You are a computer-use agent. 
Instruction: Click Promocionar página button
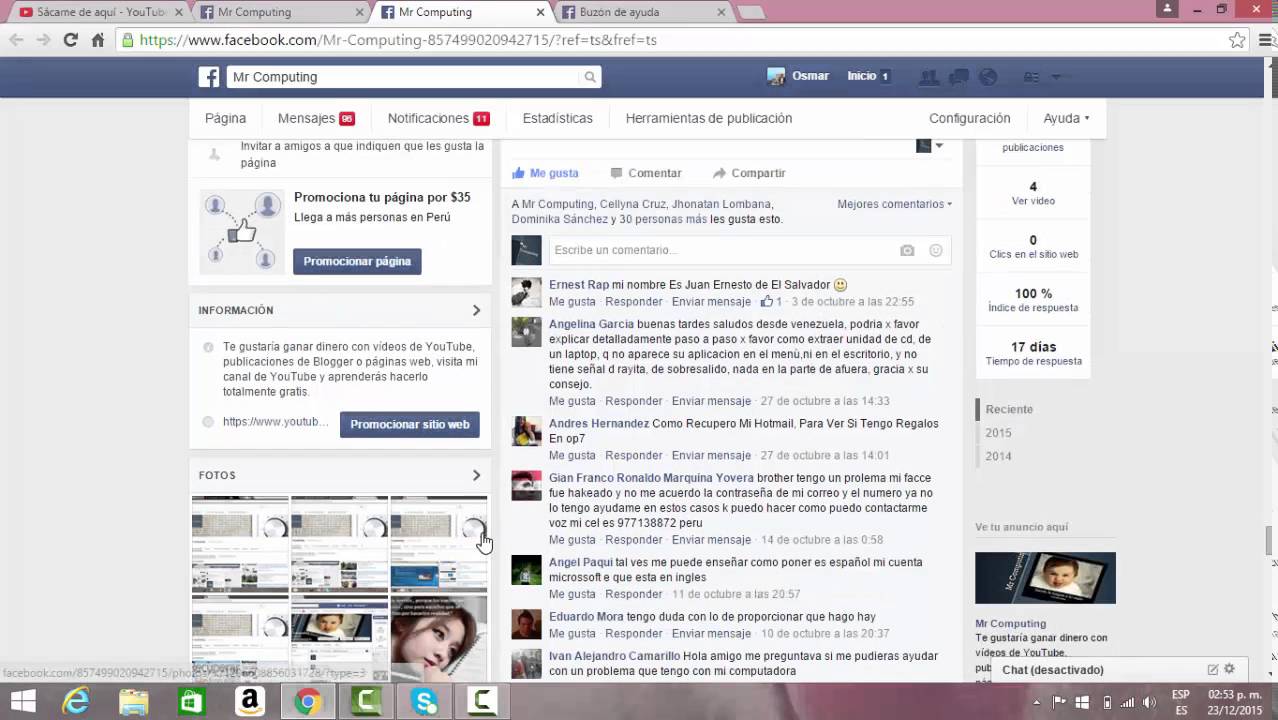357,261
